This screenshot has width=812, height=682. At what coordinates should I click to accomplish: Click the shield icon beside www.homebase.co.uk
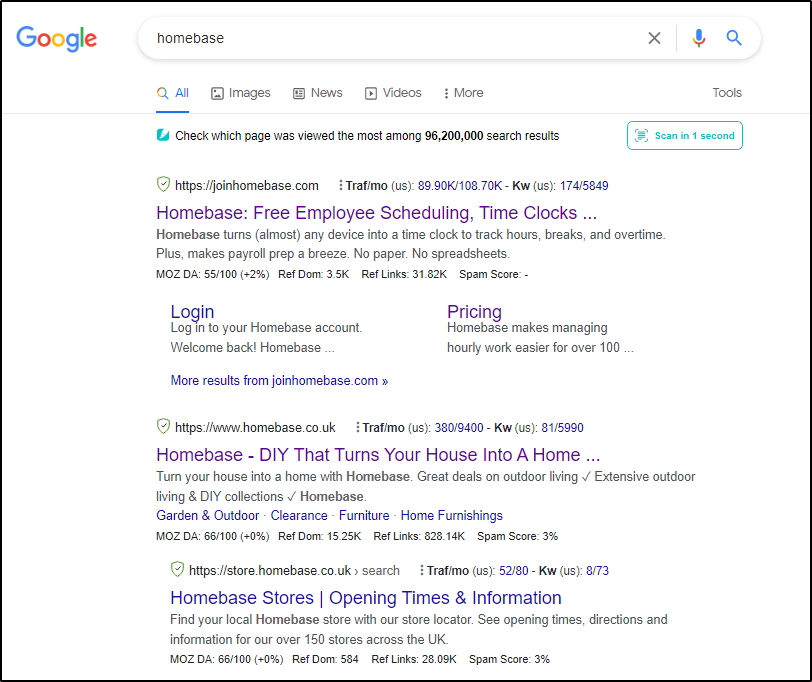(x=163, y=427)
